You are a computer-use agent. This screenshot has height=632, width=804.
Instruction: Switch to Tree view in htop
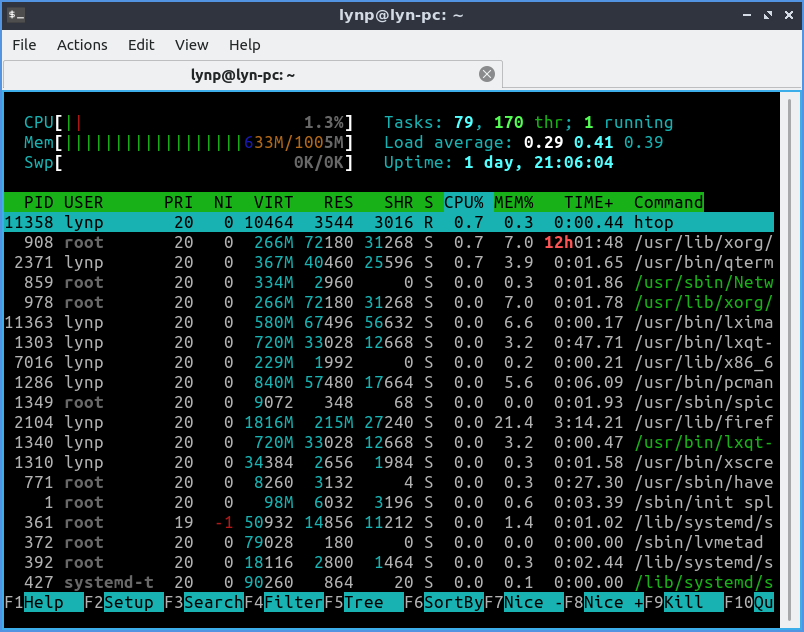pyautogui.click(x=363, y=602)
